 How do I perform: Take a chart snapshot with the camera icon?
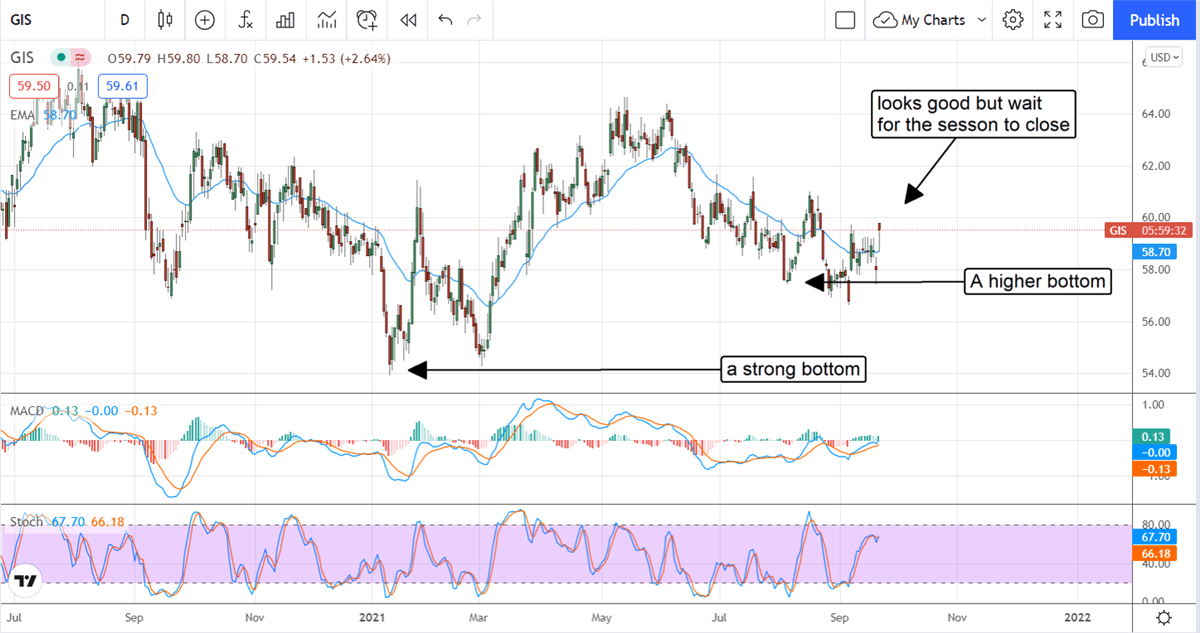1093,20
